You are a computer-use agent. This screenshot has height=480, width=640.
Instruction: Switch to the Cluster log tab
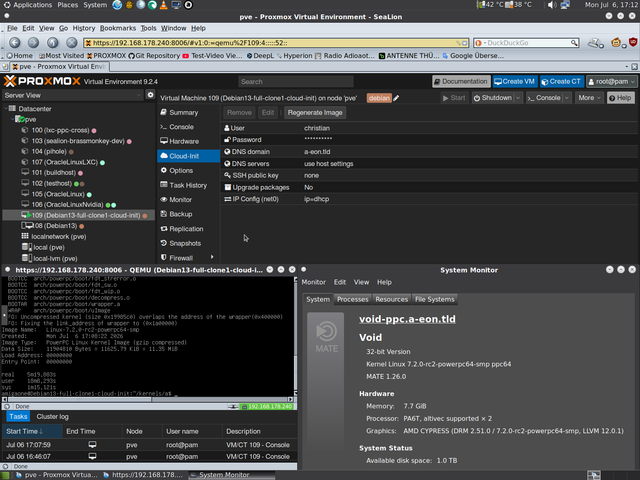(53, 417)
